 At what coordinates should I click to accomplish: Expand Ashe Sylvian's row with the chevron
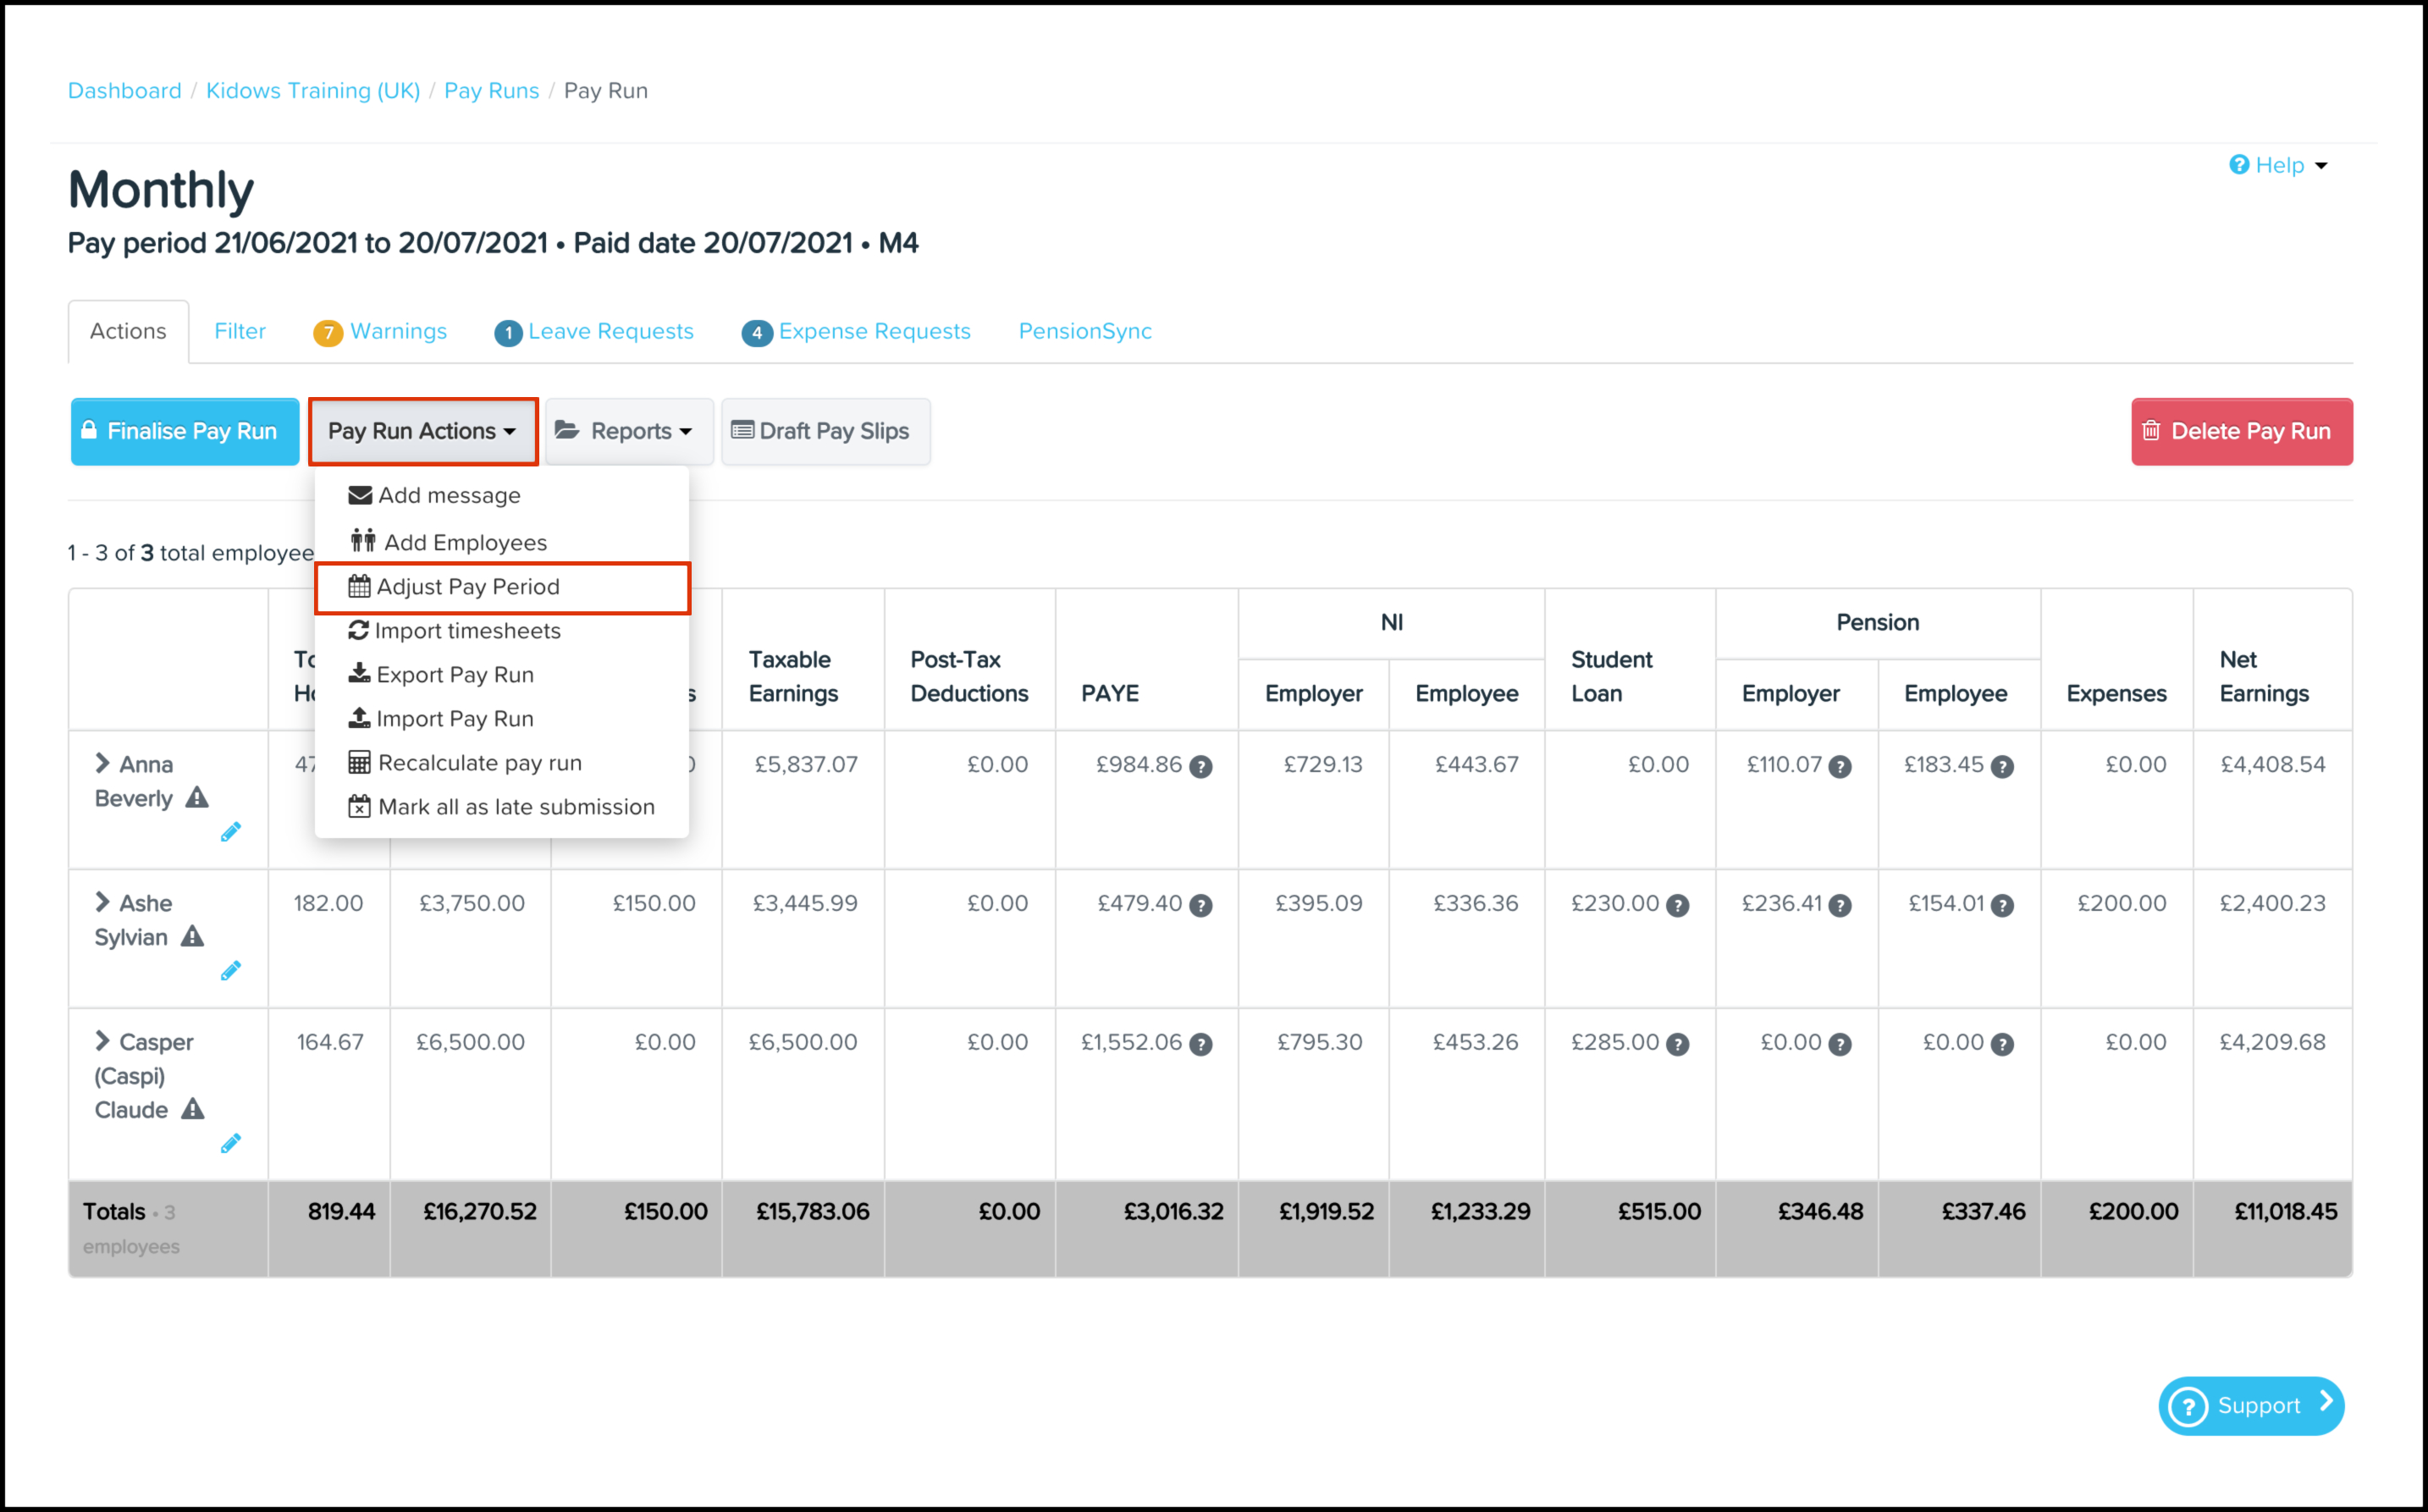(x=102, y=902)
